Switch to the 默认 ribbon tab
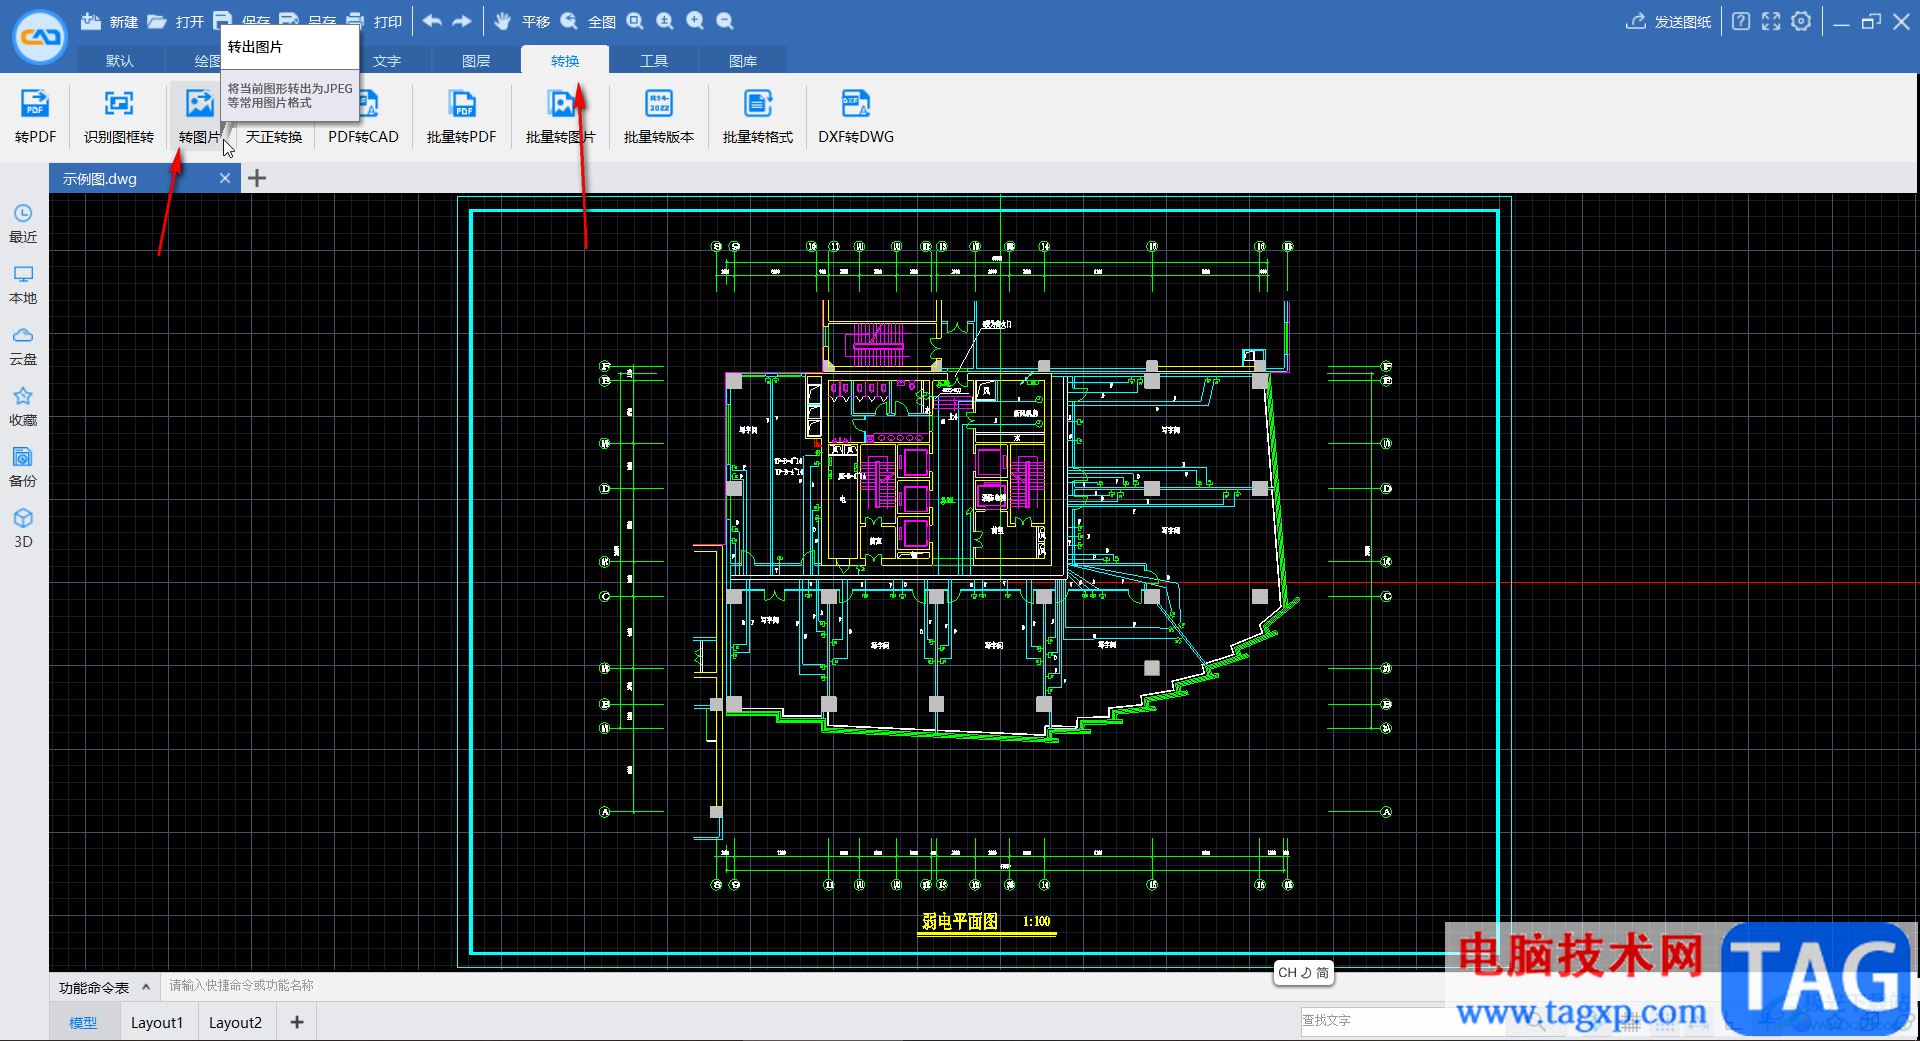 tap(120, 60)
